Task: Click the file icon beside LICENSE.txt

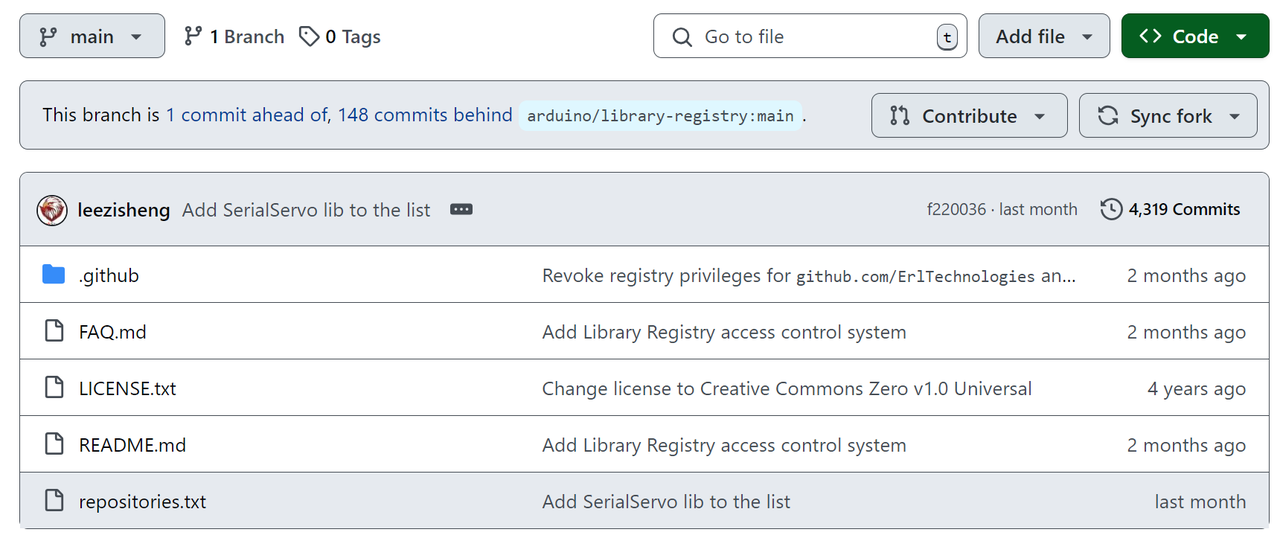Action: [x=54, y=388]
